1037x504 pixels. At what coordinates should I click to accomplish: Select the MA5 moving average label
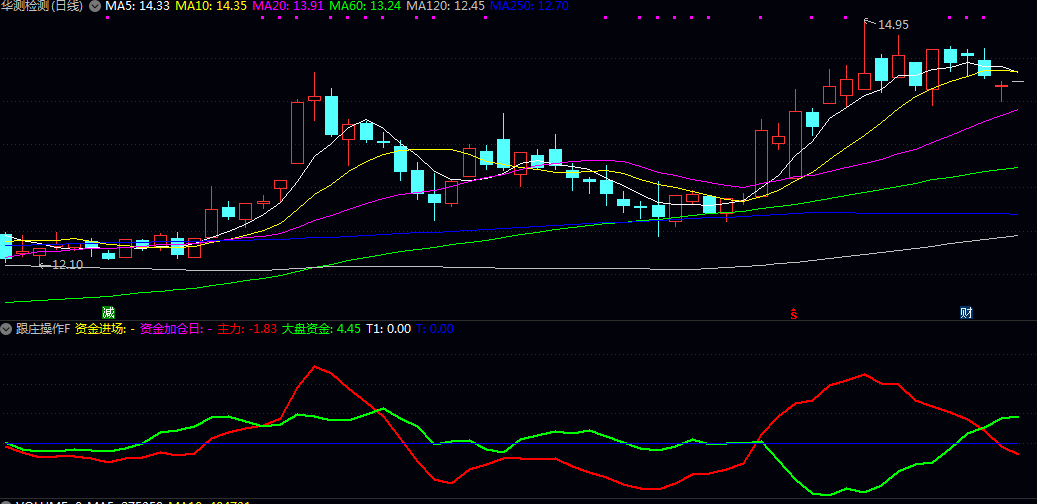tap(137, 6)
